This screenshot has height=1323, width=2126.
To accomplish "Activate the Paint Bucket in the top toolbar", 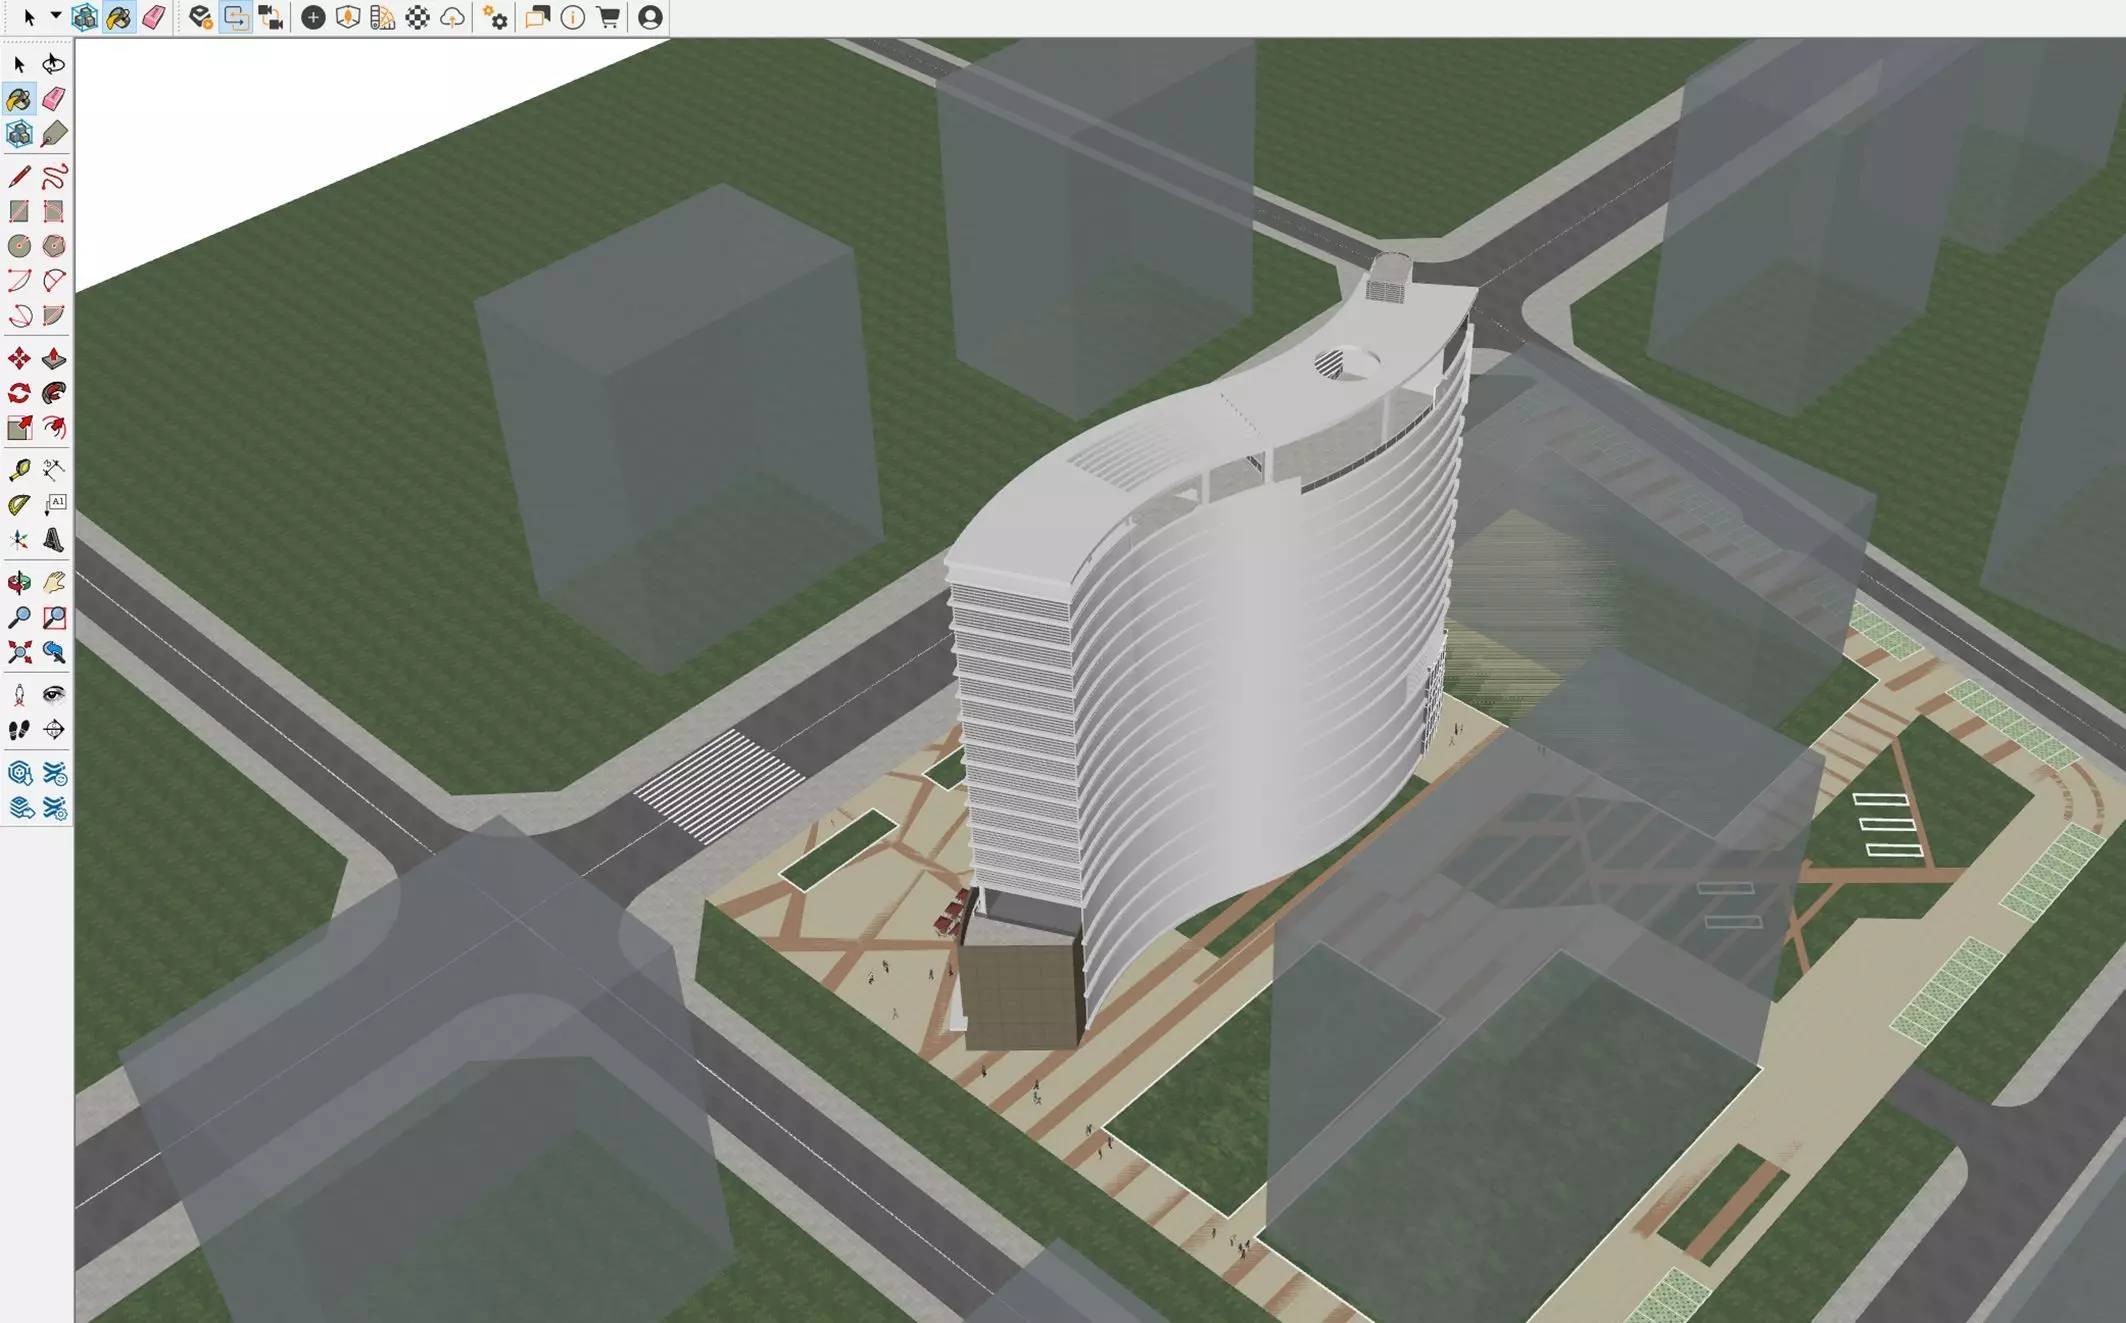I will click(119, 17).
